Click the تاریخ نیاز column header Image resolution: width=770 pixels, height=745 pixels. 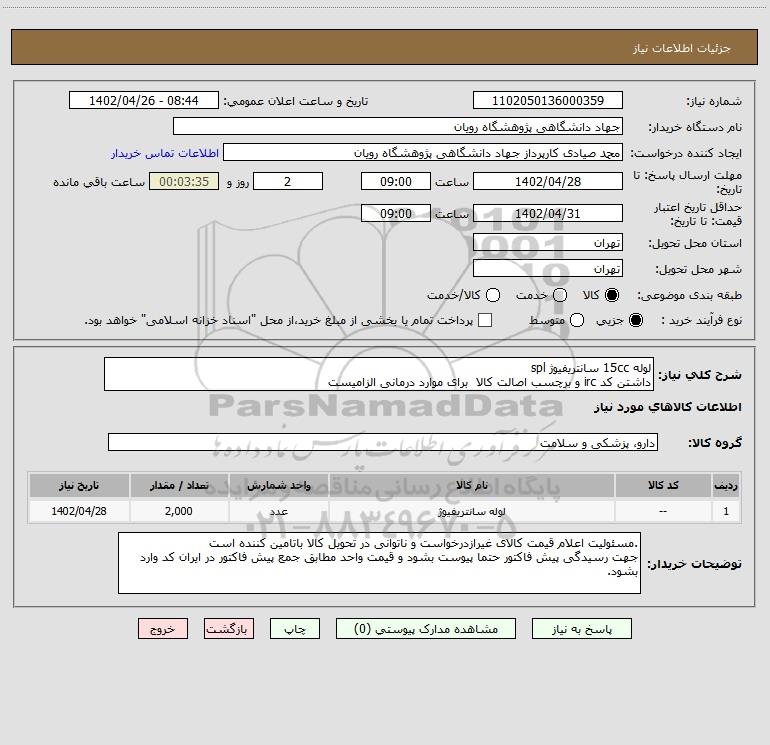[79, 485]
